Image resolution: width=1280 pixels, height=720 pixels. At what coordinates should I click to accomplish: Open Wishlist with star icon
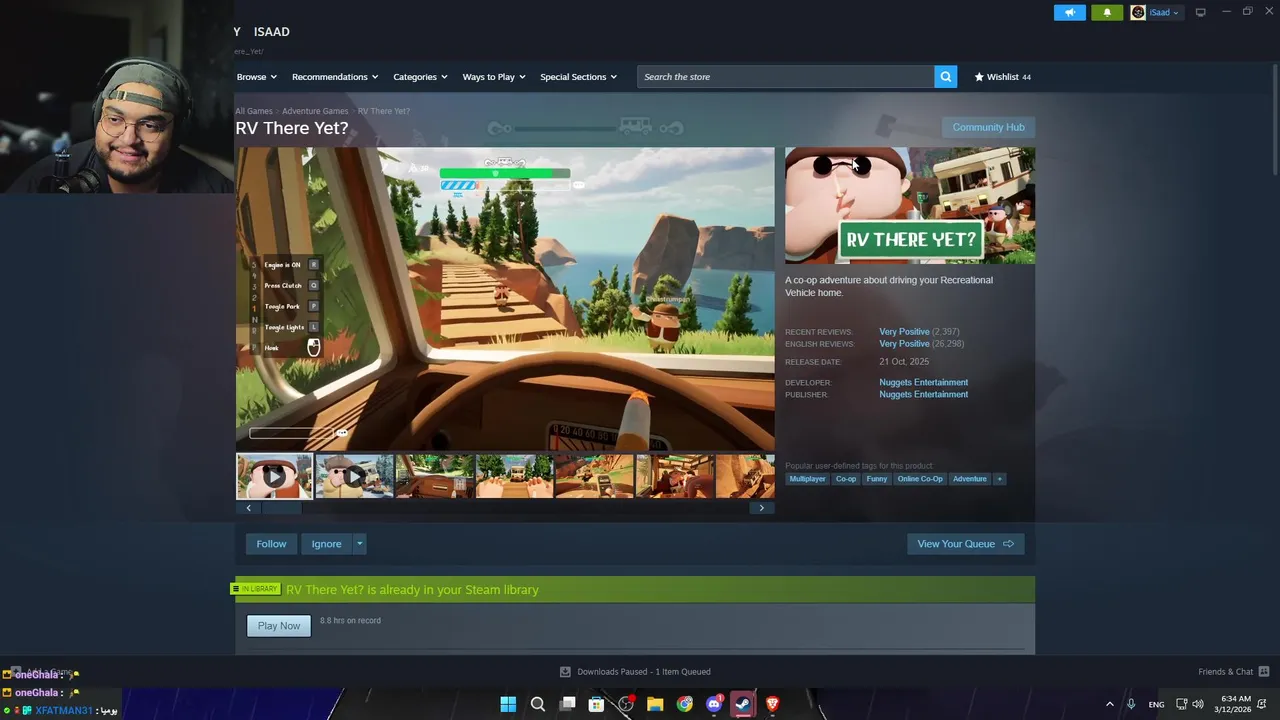1002,77
